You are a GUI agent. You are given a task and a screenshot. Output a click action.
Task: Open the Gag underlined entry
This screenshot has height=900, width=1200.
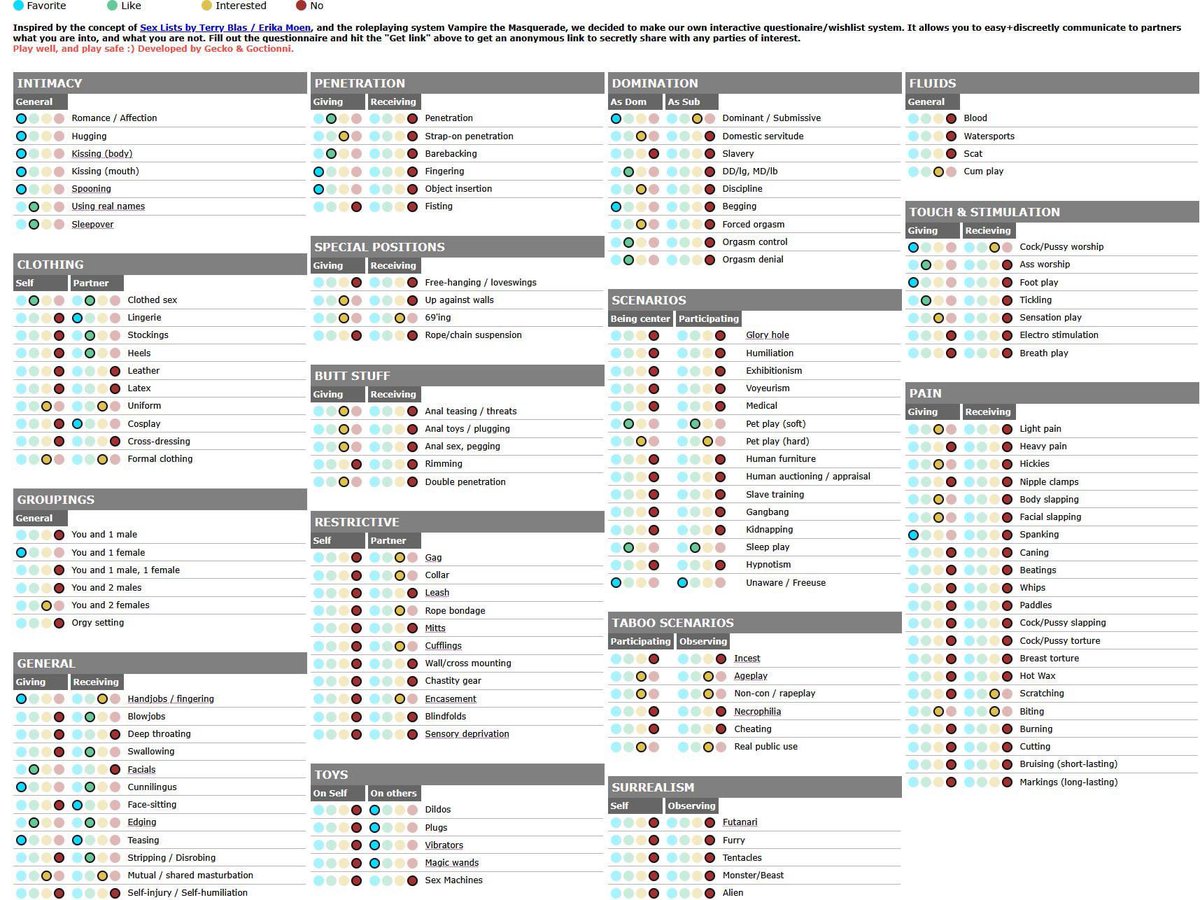coord(433,557)
